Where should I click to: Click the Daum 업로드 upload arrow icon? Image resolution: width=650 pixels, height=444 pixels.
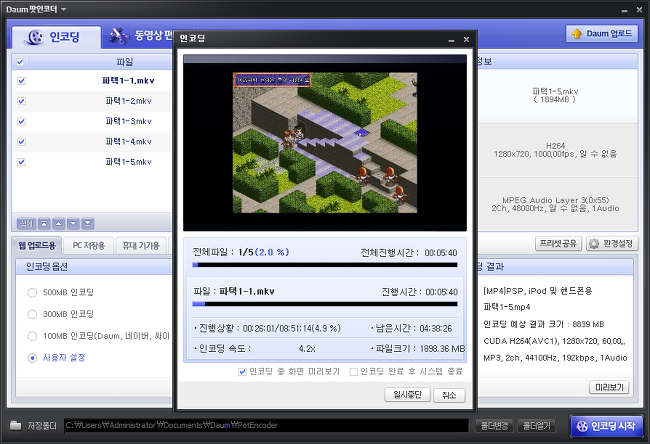pos(576,34)
